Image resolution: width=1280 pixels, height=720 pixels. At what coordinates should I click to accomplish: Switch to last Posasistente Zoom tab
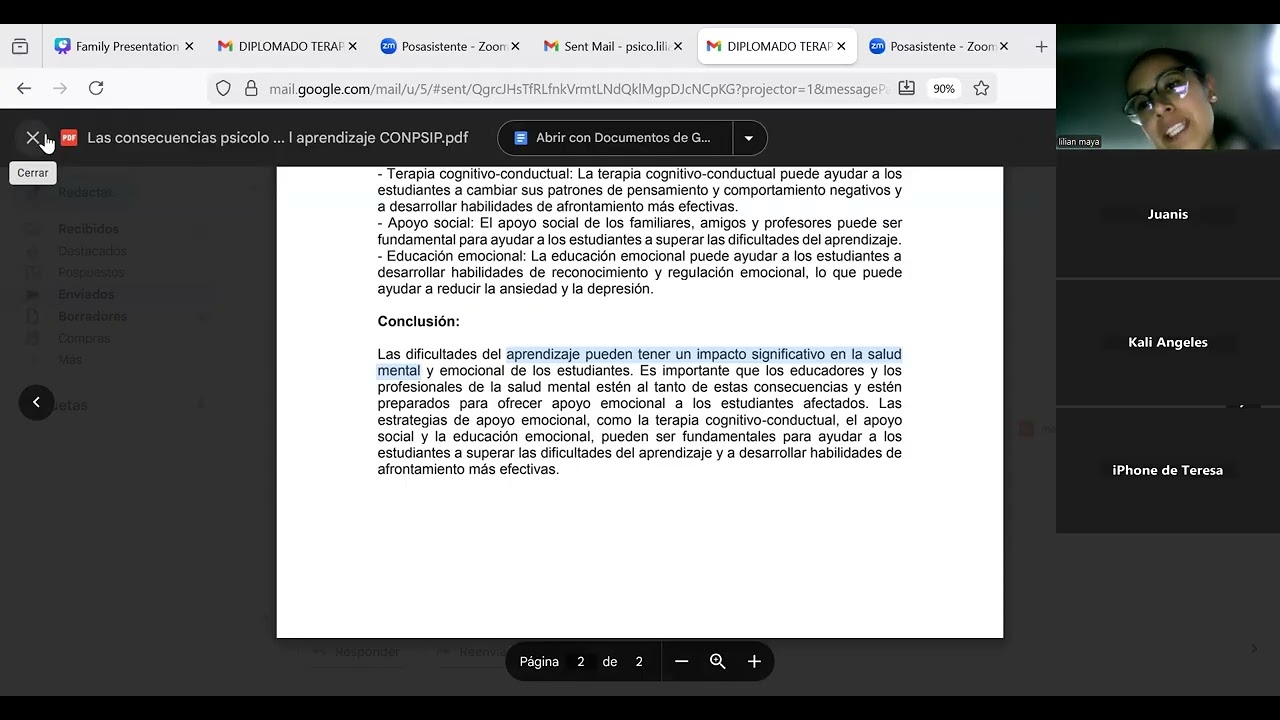point(940,46)
